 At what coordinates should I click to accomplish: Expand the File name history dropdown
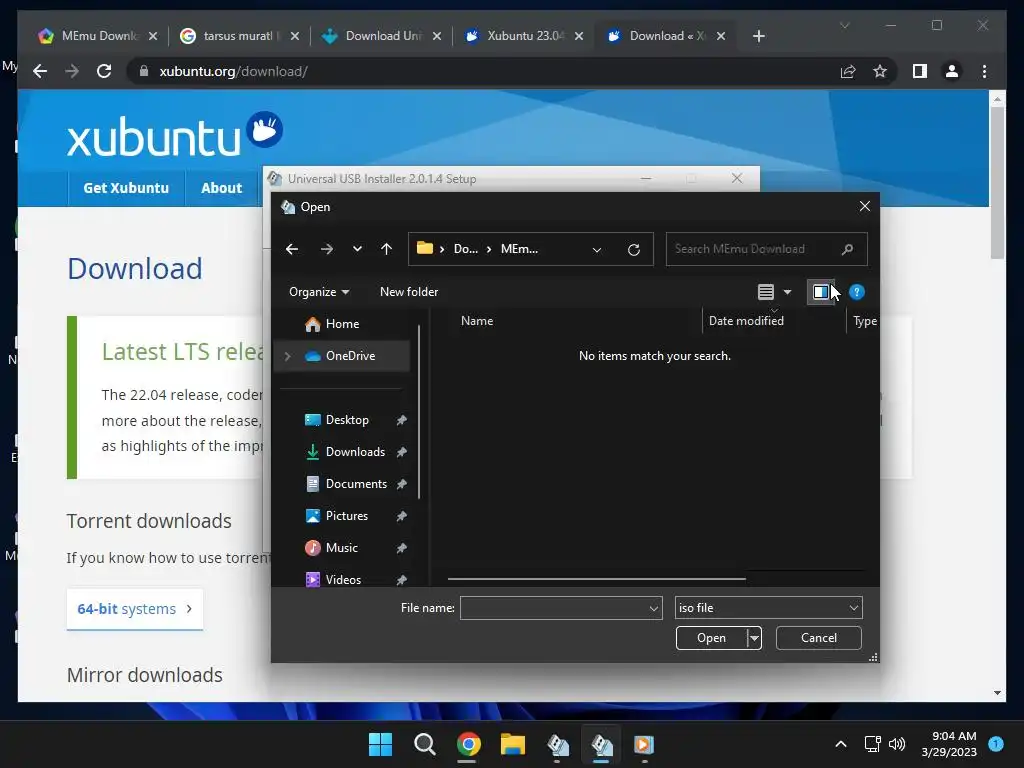pos(654,609)
